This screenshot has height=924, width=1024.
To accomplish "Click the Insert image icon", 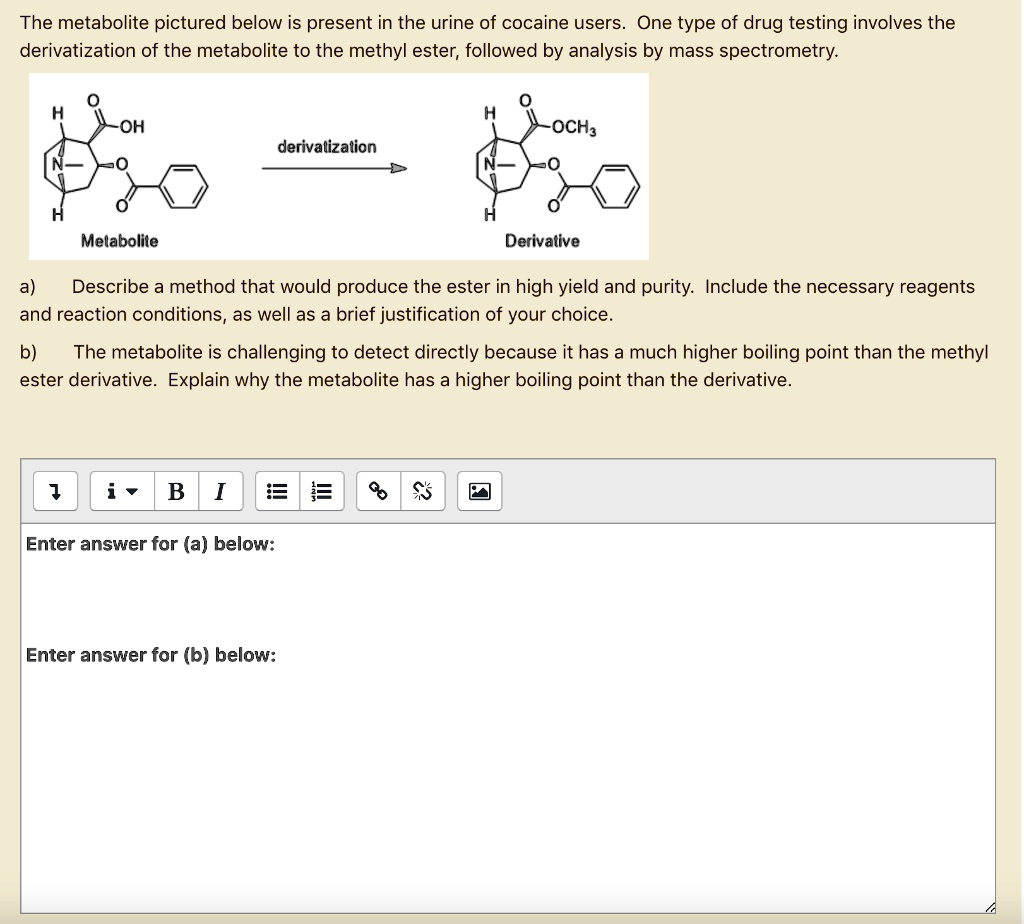I will pyautogui.click(x=479, y=490).
